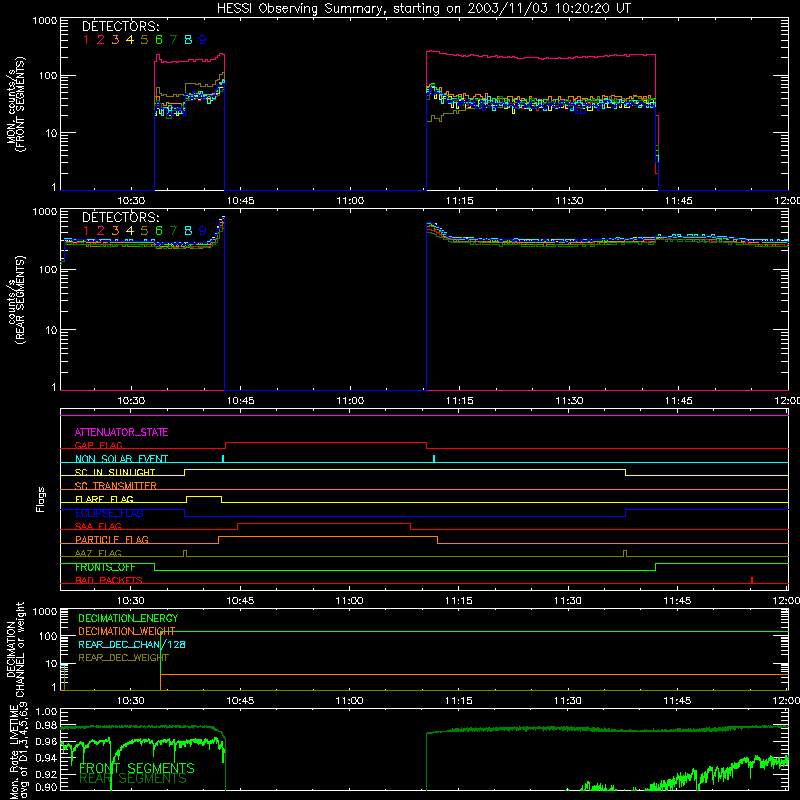Click the SC_IN_SUNLIGHT flag label
The image size is (800, 800).
click(115, 472)
